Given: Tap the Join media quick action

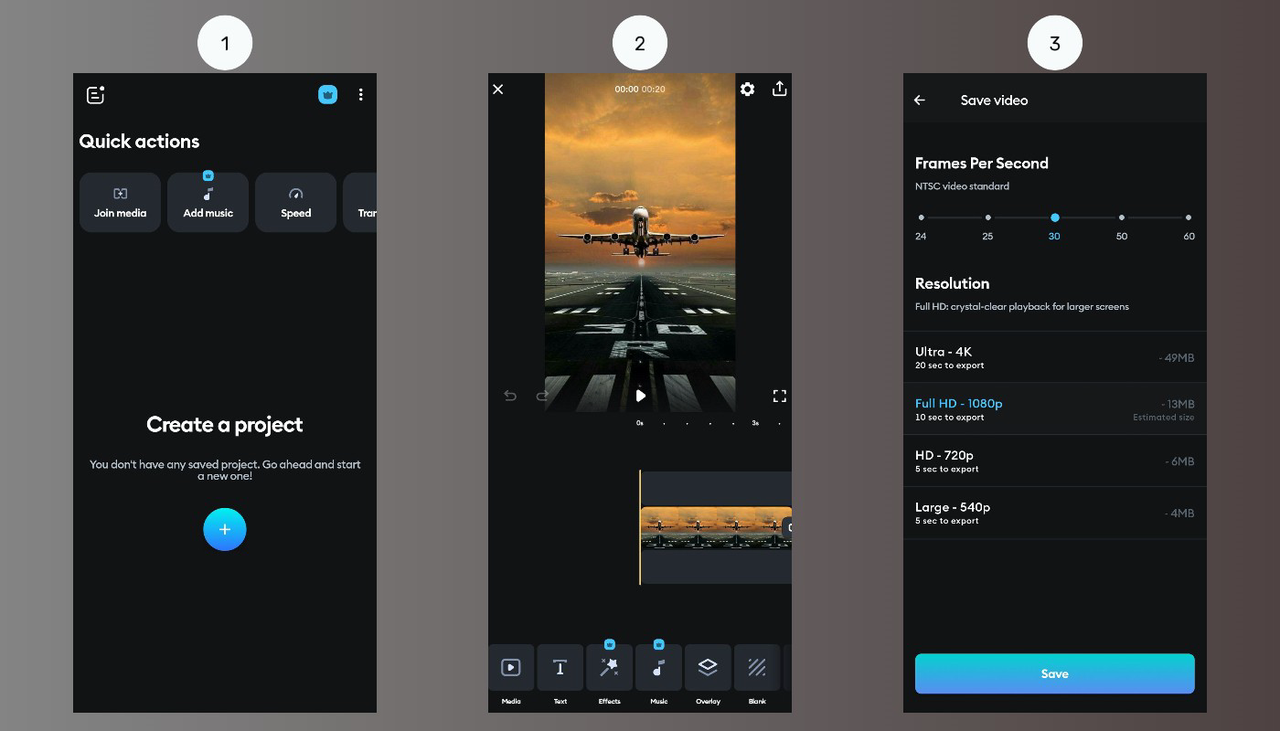Looking at the screenshot, I should (119, 202).
